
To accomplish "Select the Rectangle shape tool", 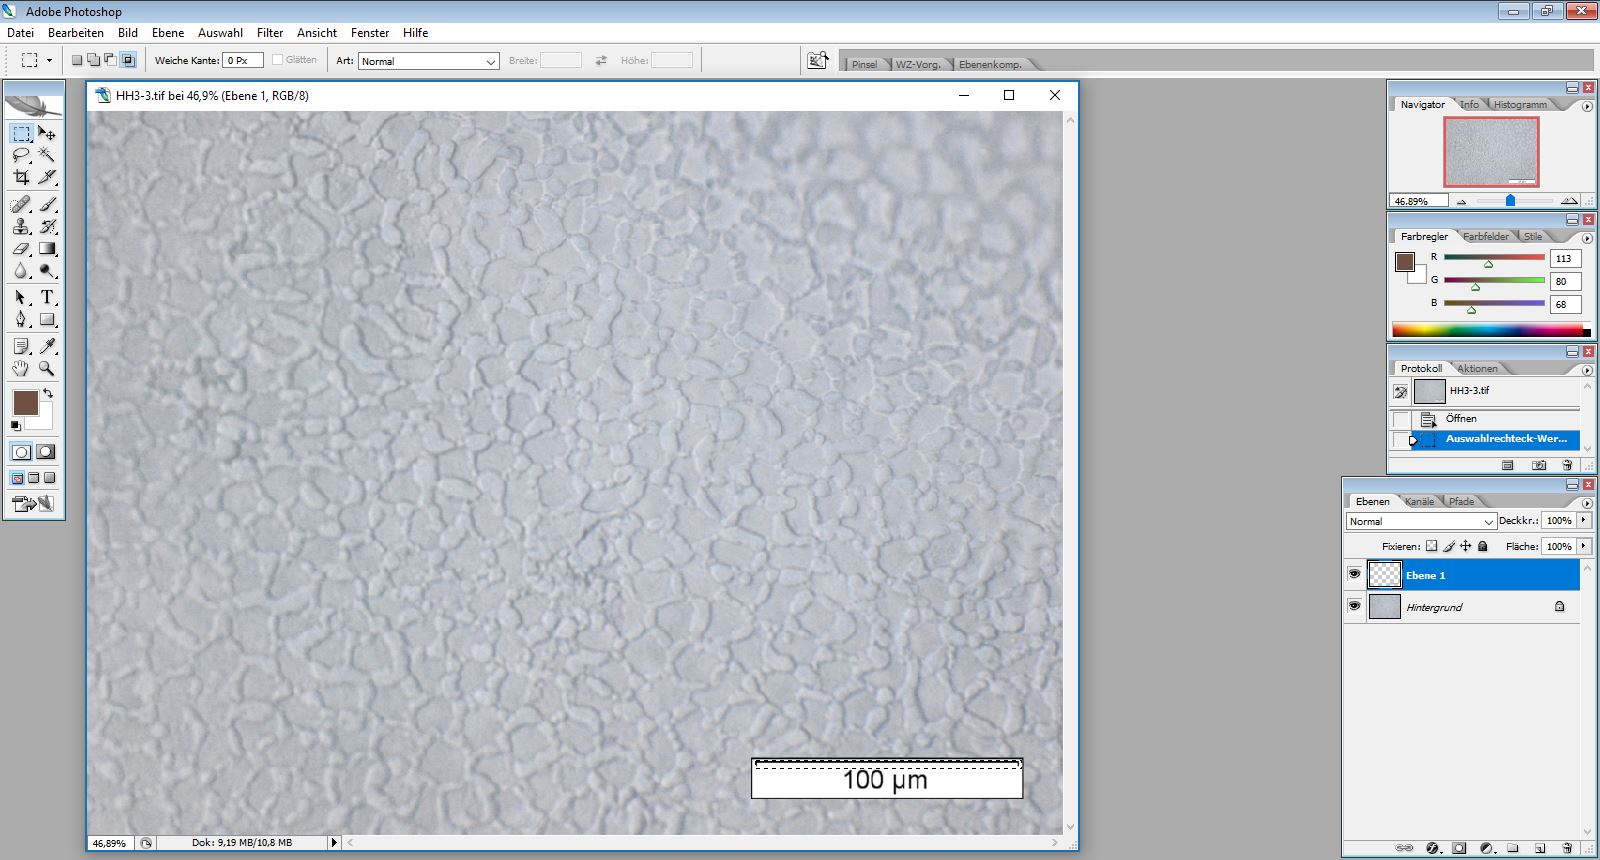I will coord(47,319).
